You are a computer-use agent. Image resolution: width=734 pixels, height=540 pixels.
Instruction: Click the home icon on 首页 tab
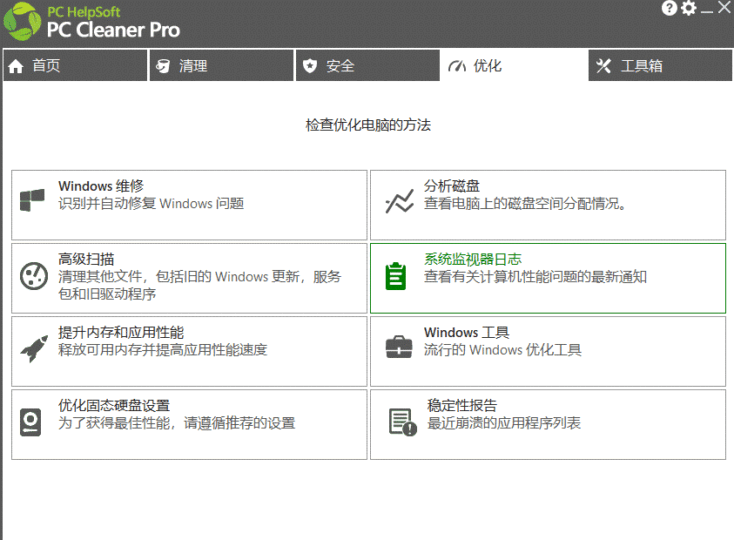click(x=16, y=66)
